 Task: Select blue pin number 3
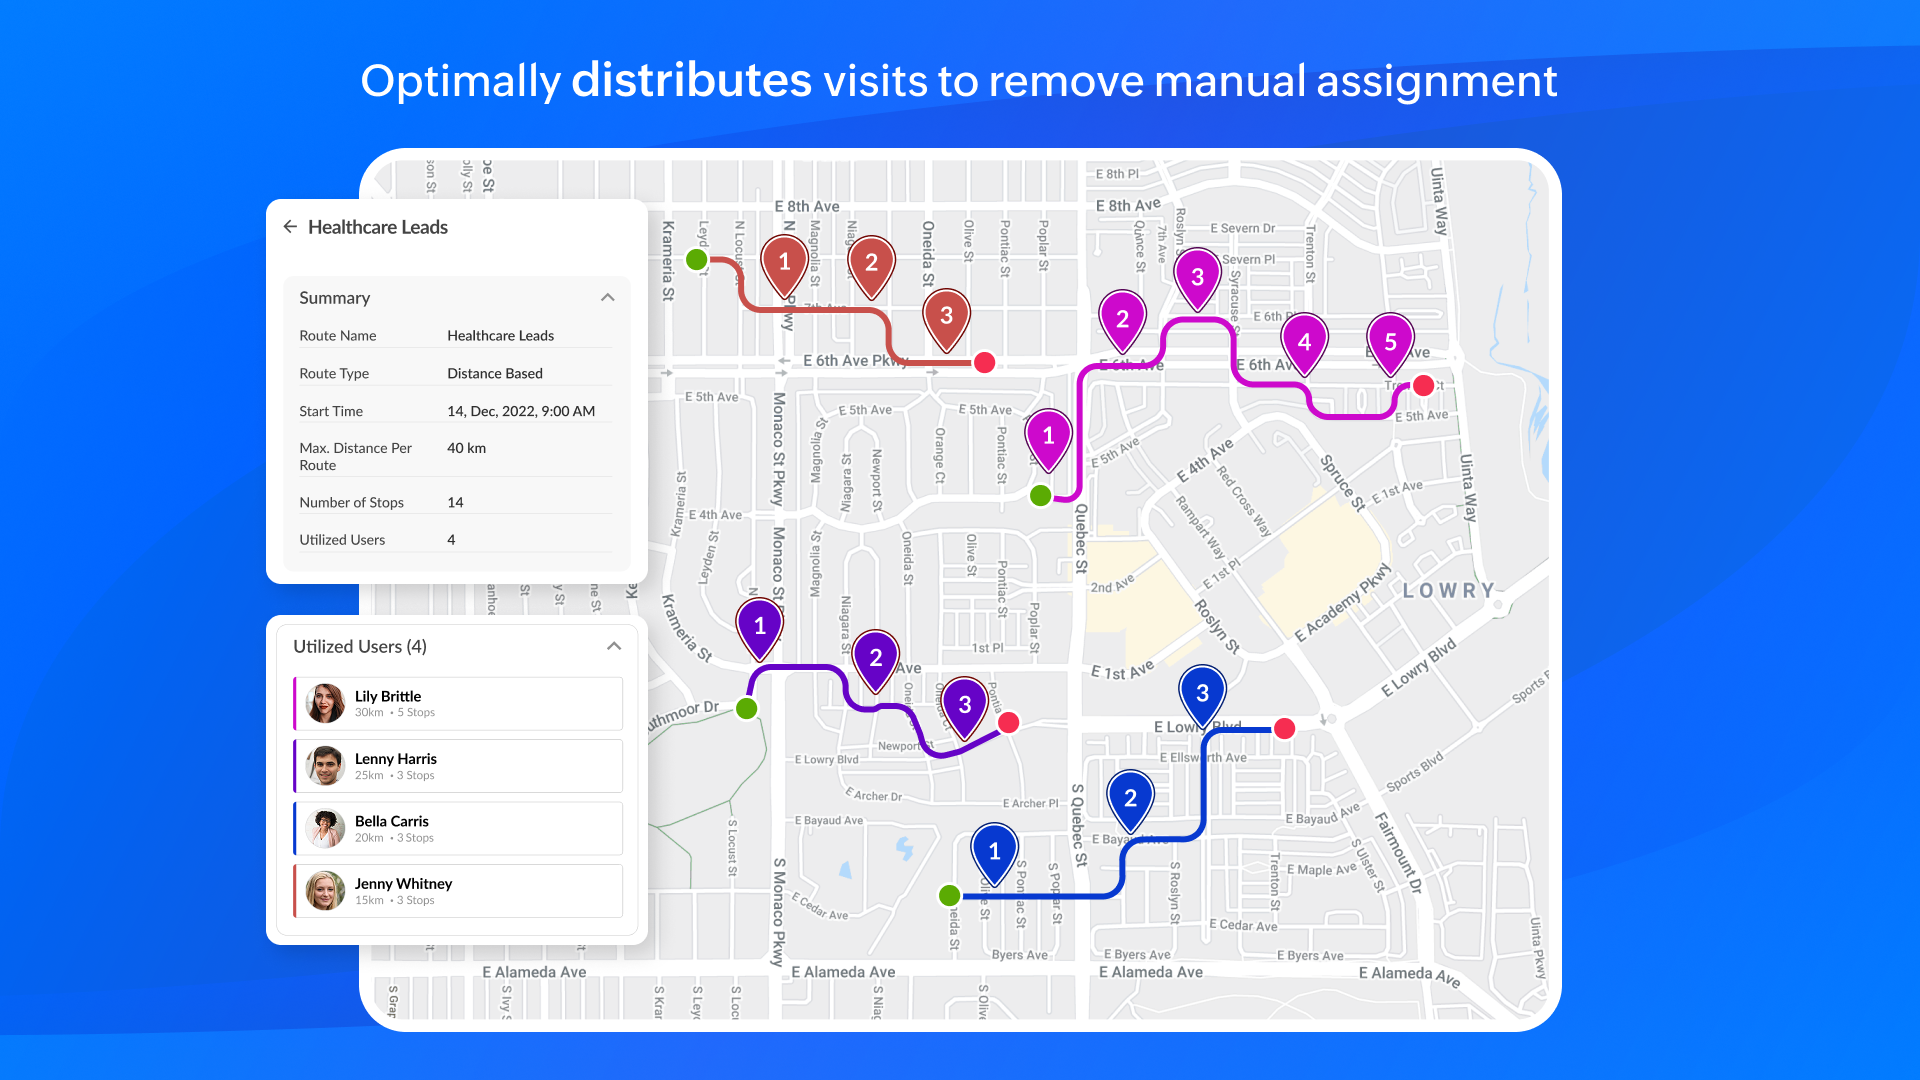(x=1202, y=693)
